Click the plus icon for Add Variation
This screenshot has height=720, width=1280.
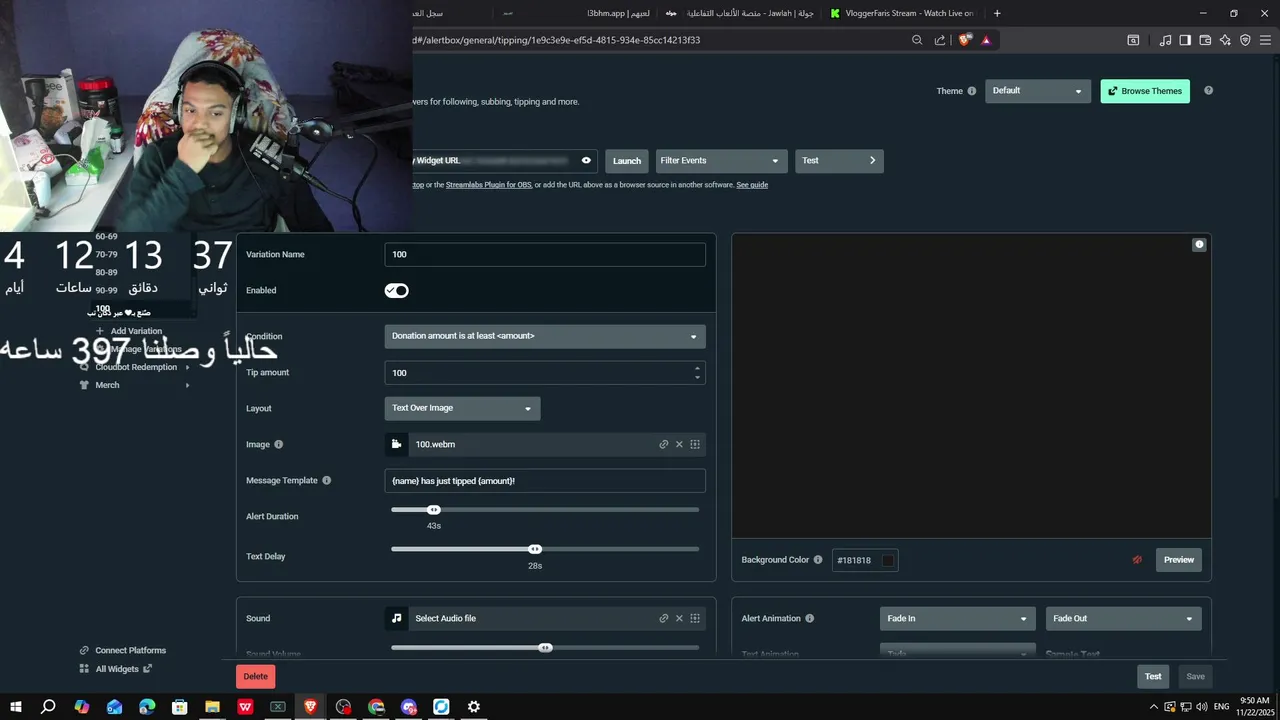(99, 331)
